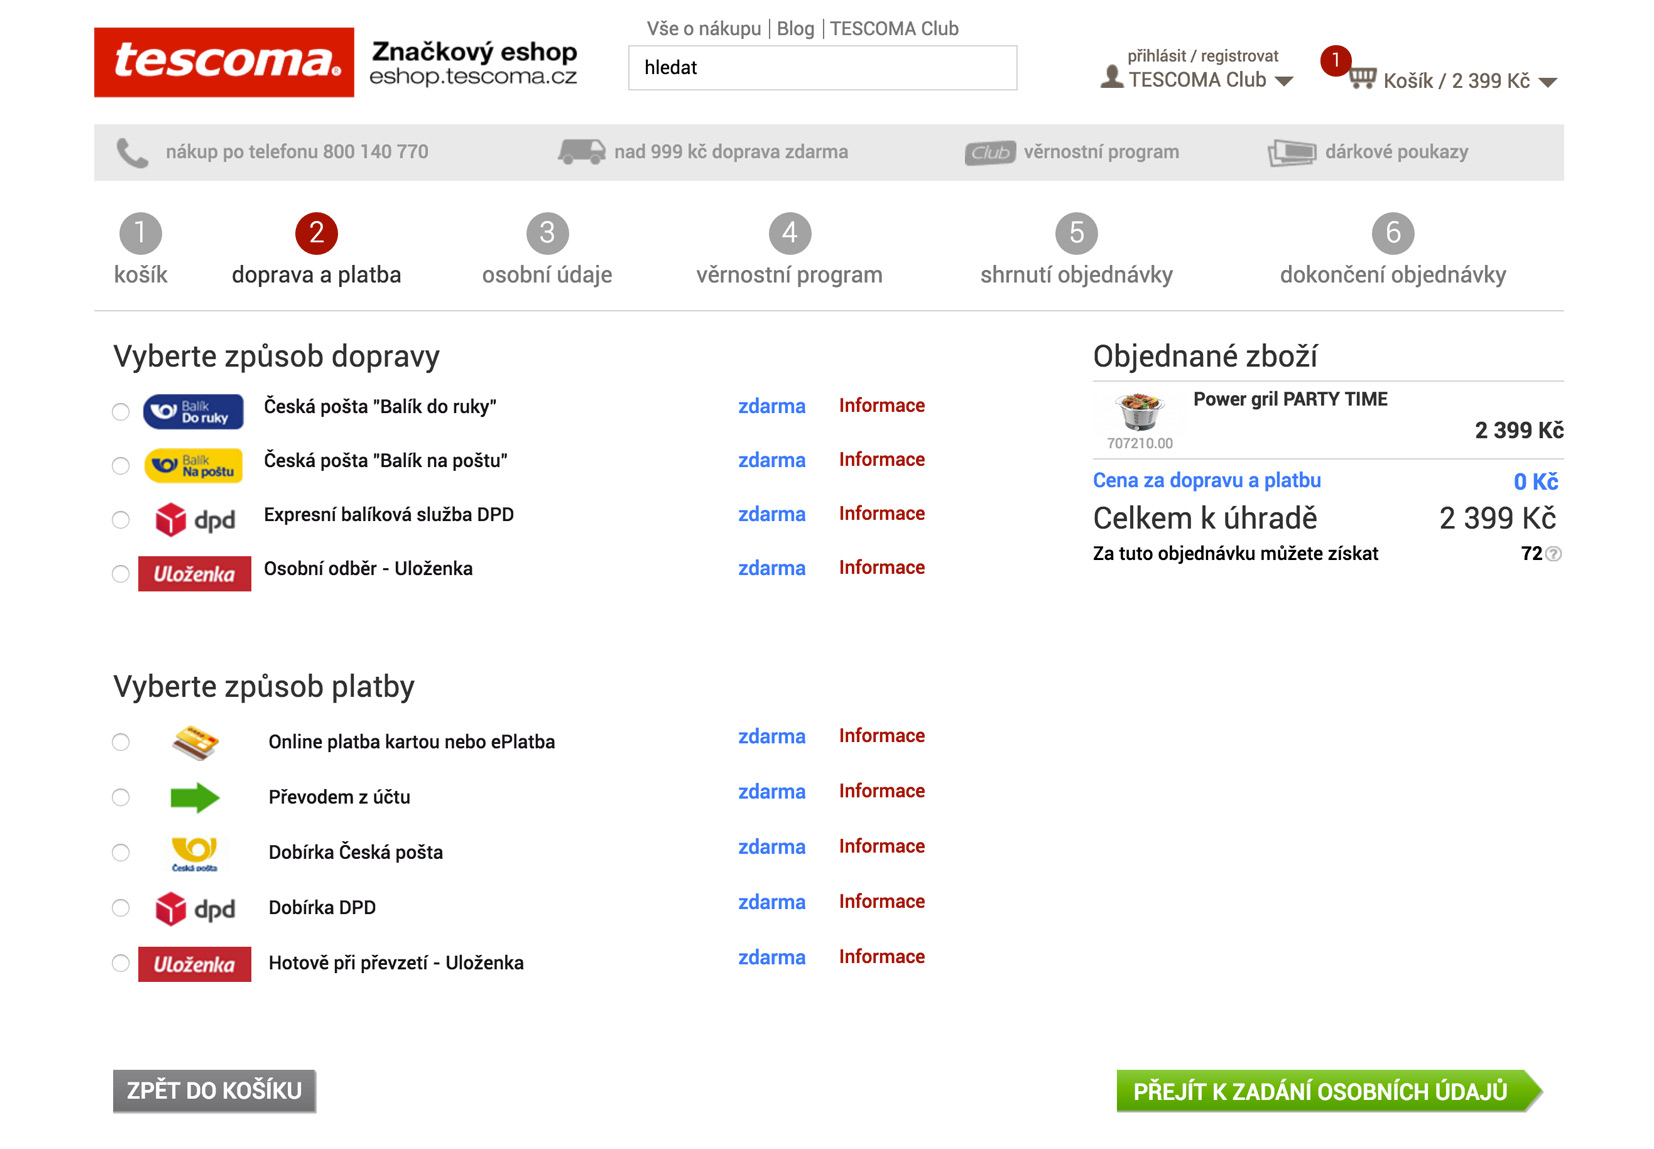Open the shopping cart icon

[x=1362, y=78]
